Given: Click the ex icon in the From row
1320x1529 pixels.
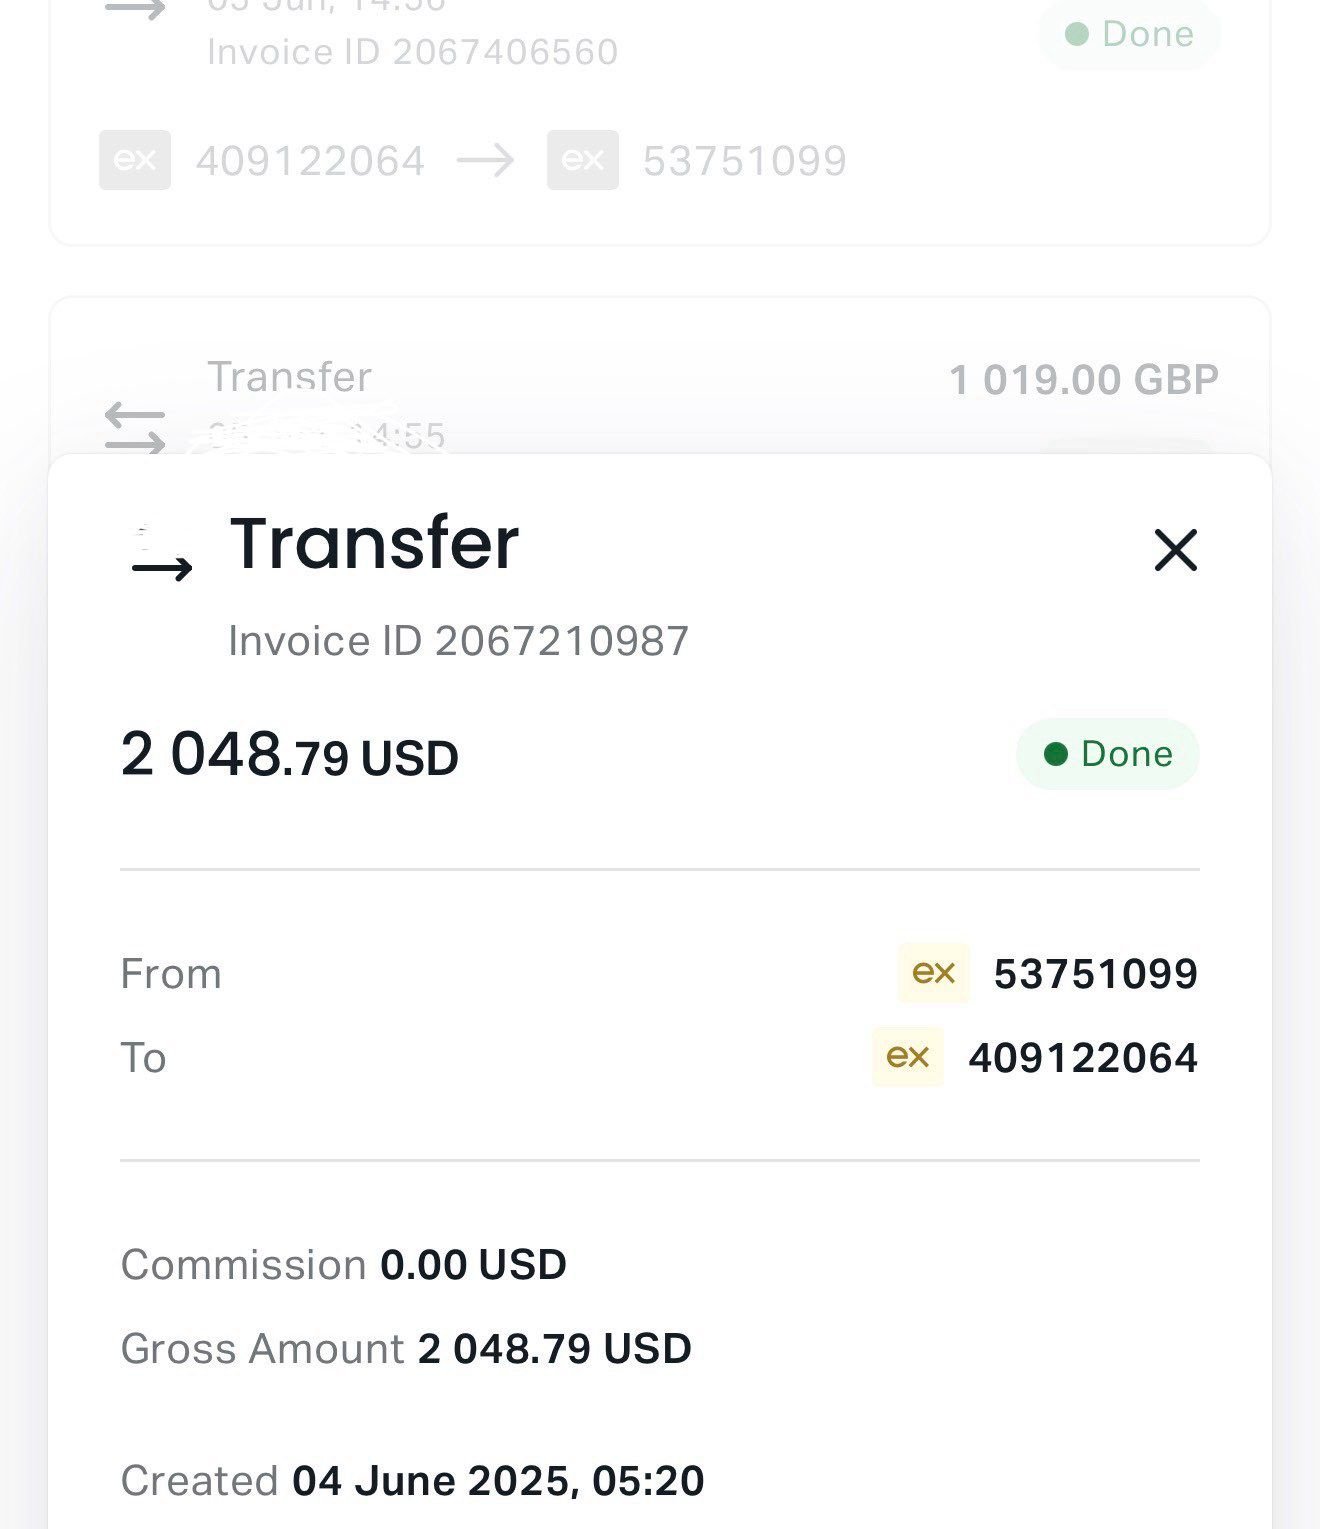Looking at the screenshot, I should (x=934, y=973).
